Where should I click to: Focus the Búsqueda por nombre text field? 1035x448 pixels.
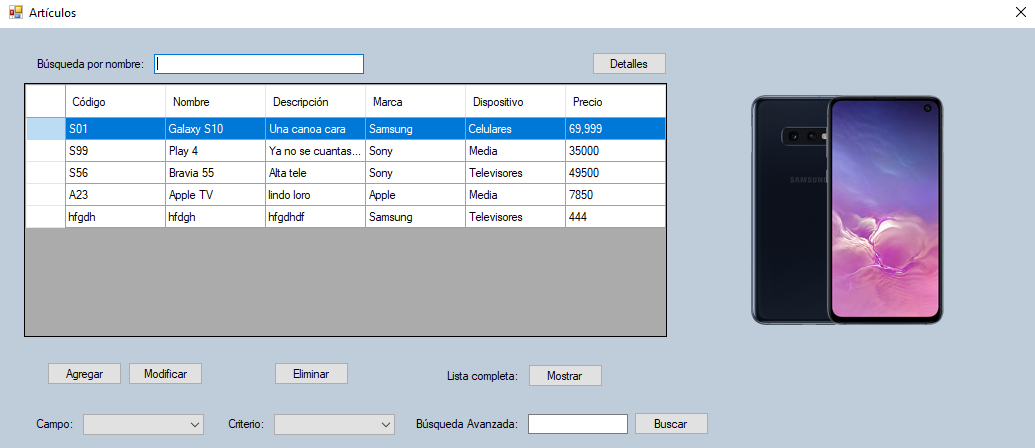[x=259, y=64]
